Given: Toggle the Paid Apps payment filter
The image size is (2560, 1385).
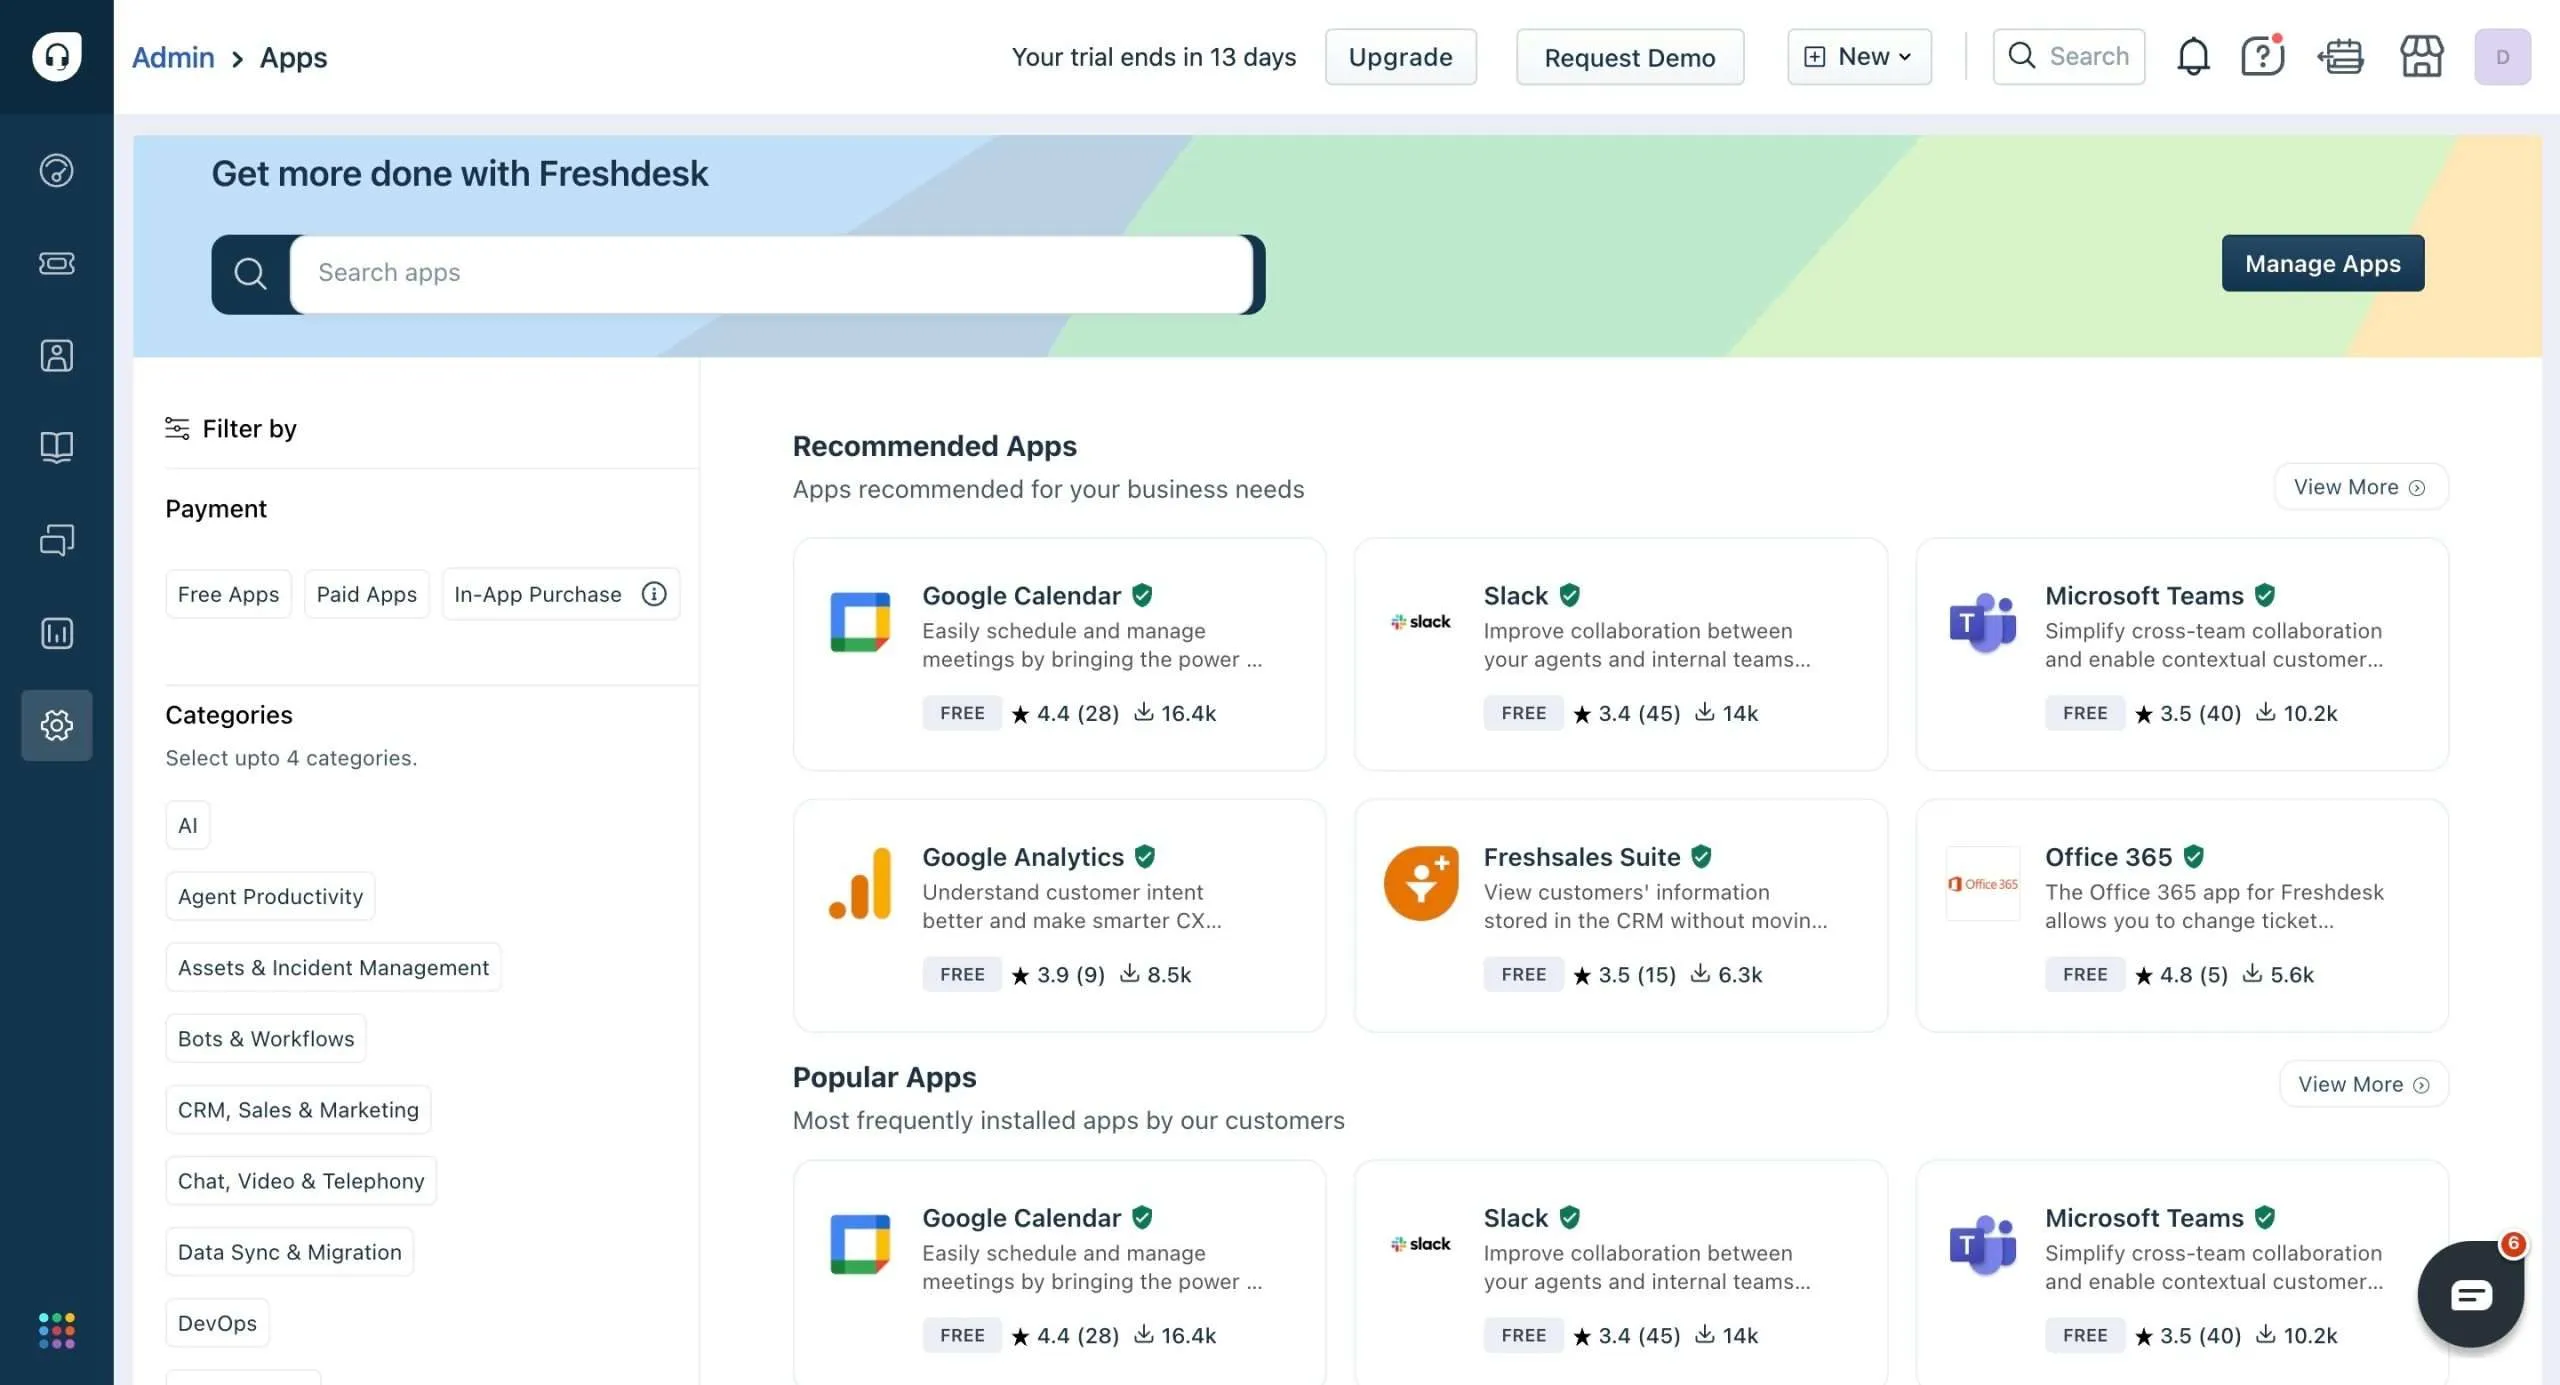Looking at the screenshot, I should (x=366, y=594).
